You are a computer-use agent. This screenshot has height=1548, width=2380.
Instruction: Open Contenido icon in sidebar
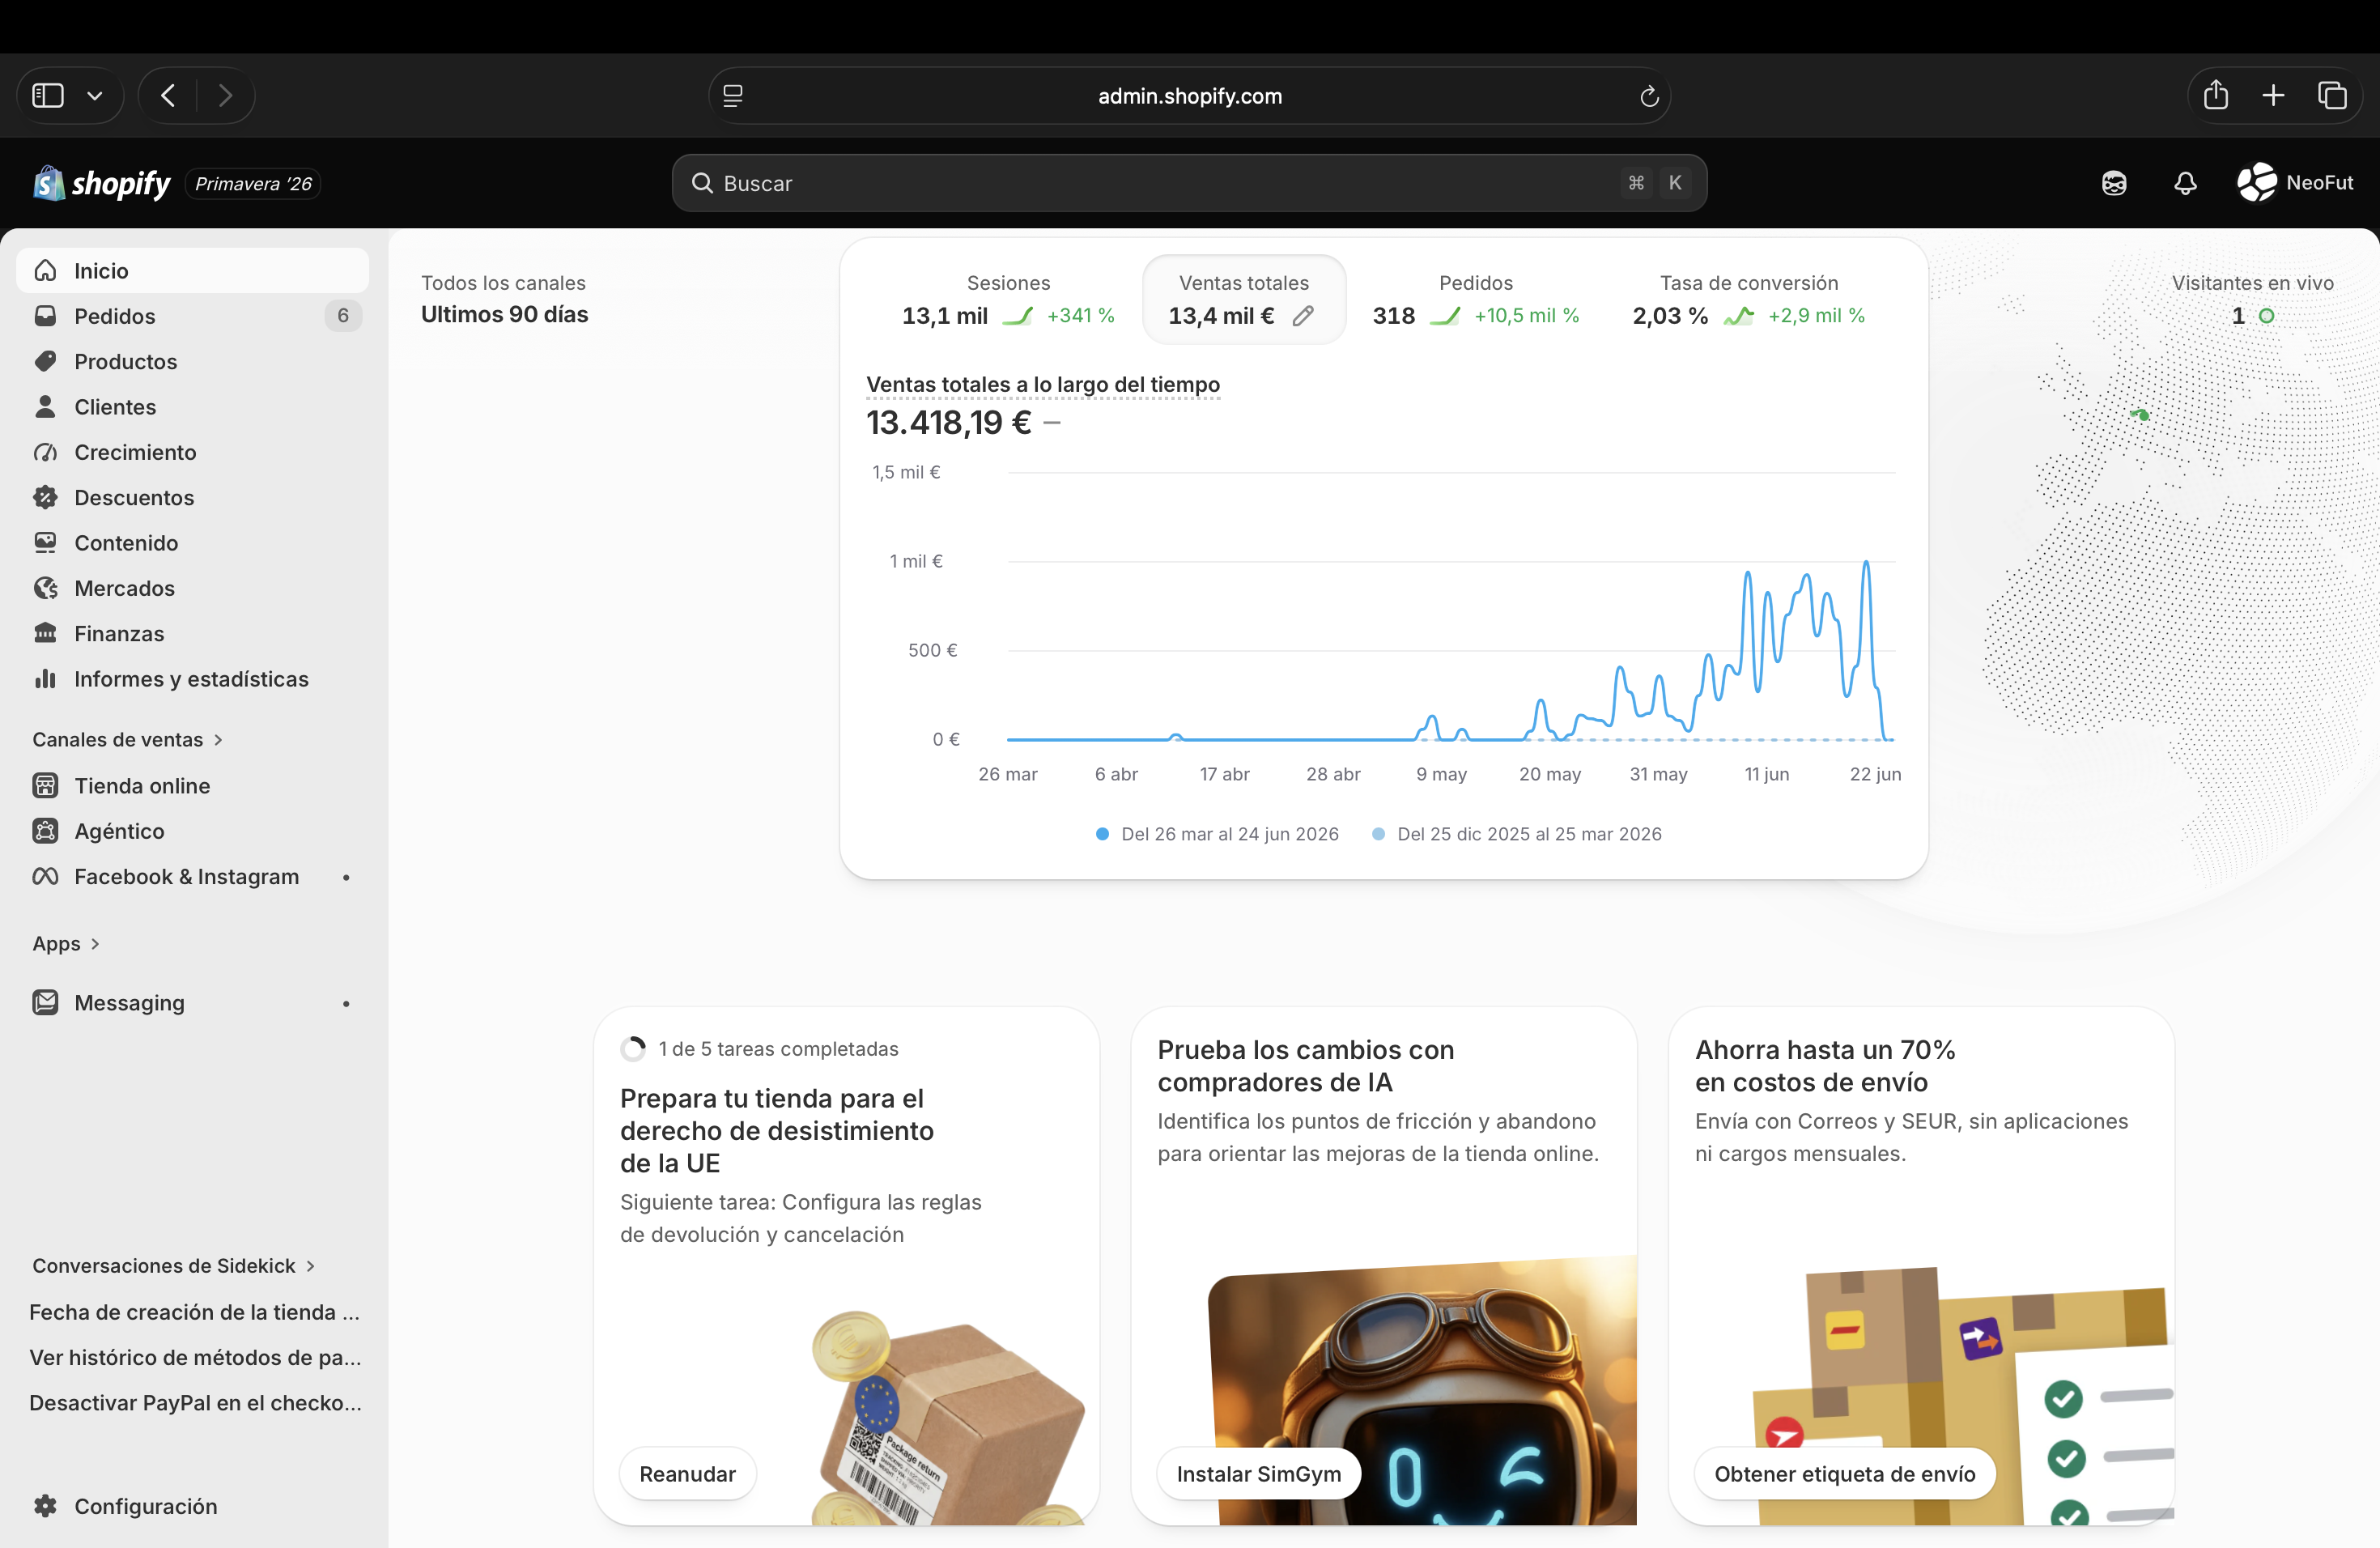[45, 543]
